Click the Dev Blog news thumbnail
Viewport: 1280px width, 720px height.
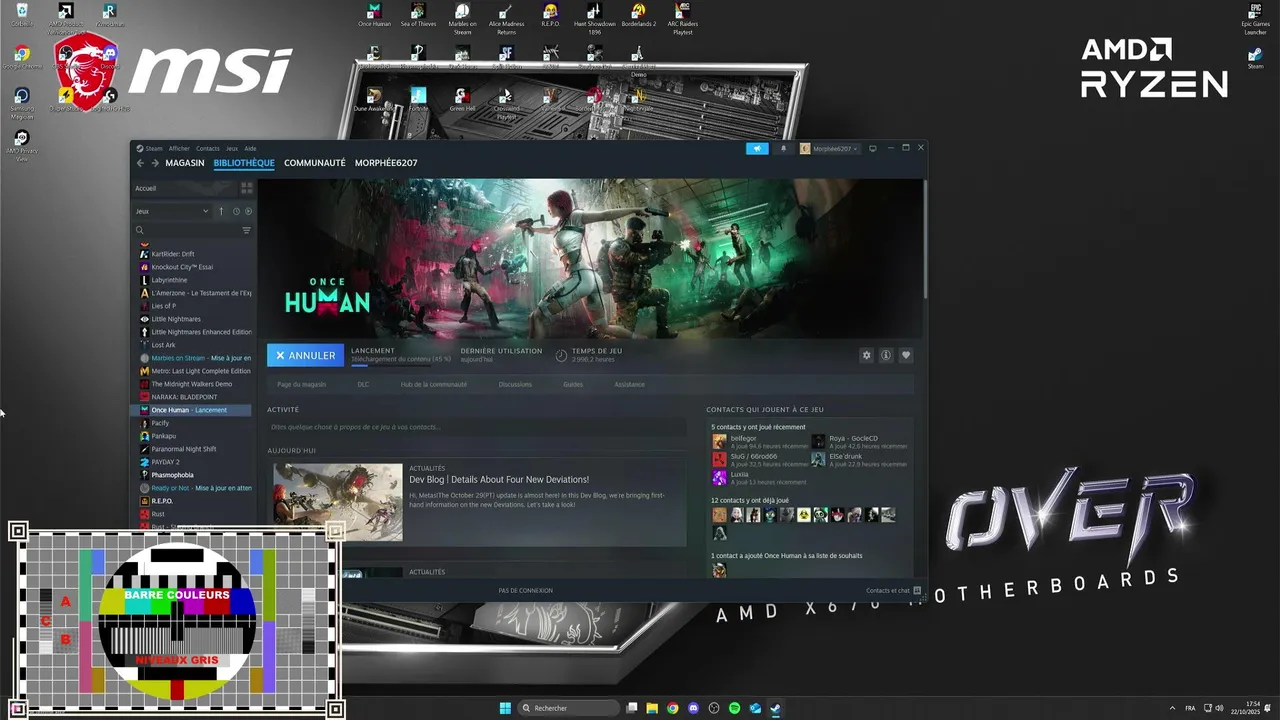(338, 502)
